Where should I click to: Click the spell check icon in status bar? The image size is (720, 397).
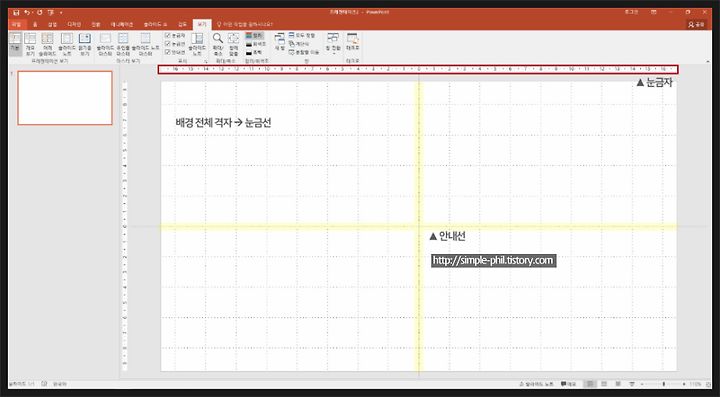click(x=44, y=384)
